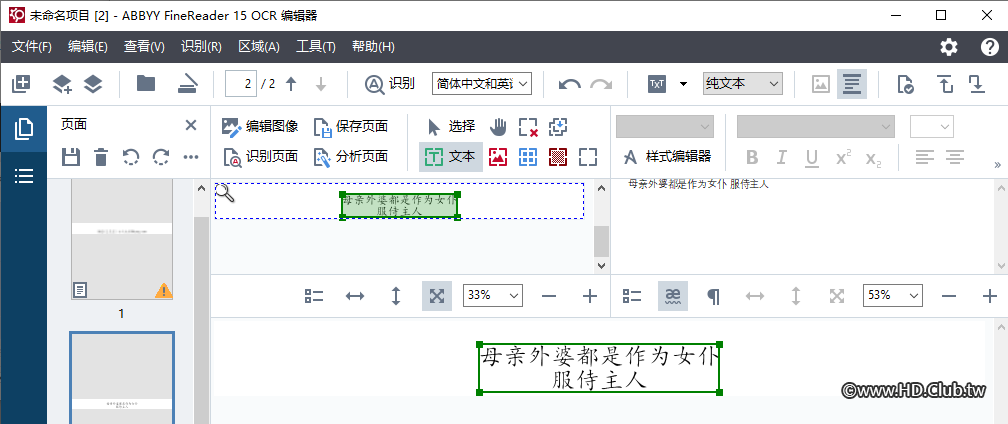Select the recognition area frame tool
The width and height of the screenshot is (1008, 424).
[588, 157]
